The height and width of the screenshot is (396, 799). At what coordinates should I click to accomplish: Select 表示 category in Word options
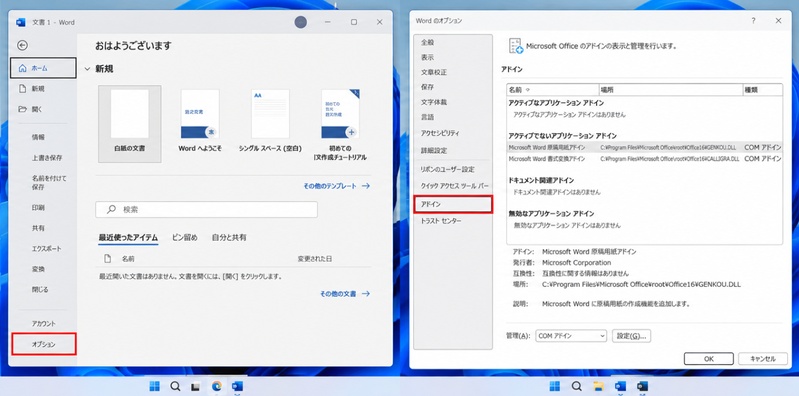click(428, 58)
